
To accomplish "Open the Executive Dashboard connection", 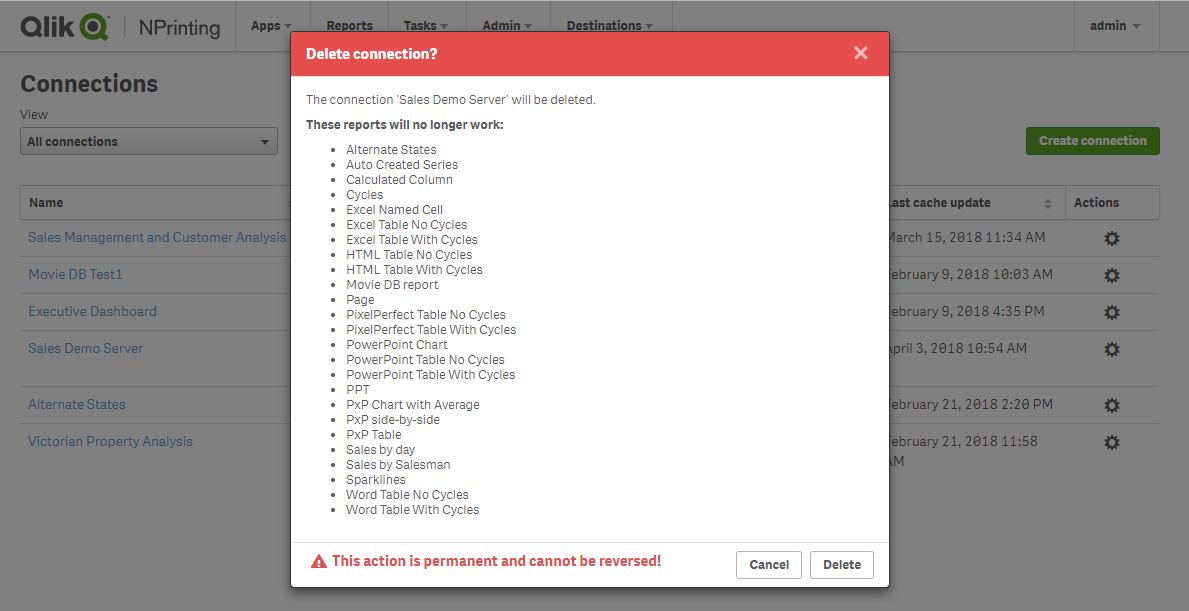I will coord(93,312).
